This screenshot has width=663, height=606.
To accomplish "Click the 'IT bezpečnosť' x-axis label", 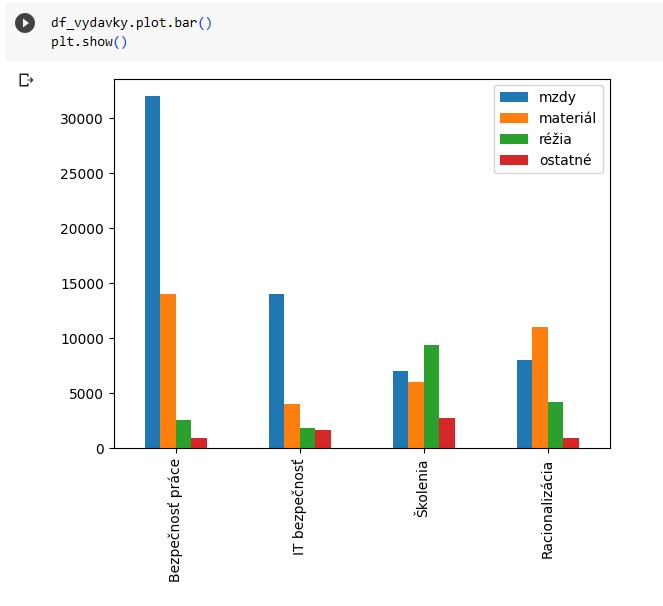I will pos(299,507).
